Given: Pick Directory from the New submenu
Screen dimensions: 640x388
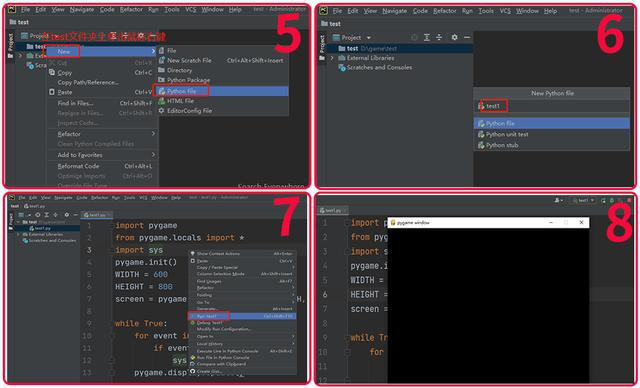Looking at the screenshot, I should coord(222,70).
